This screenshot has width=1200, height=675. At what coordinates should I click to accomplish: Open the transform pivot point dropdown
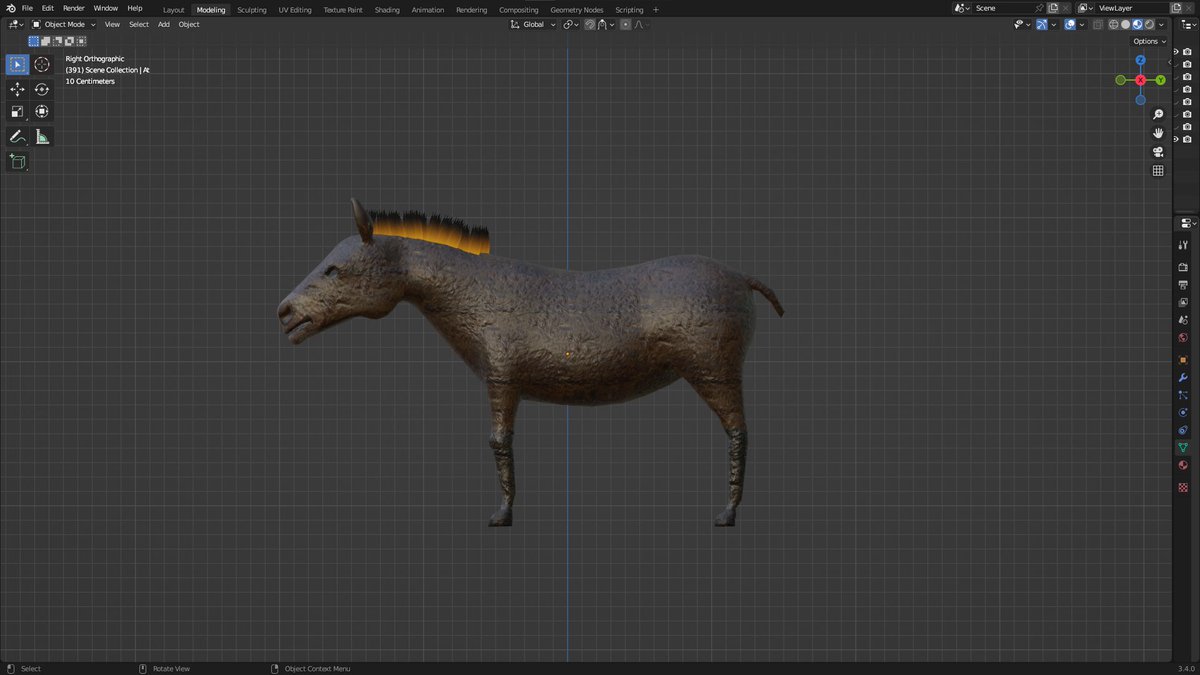click(570, 24)
